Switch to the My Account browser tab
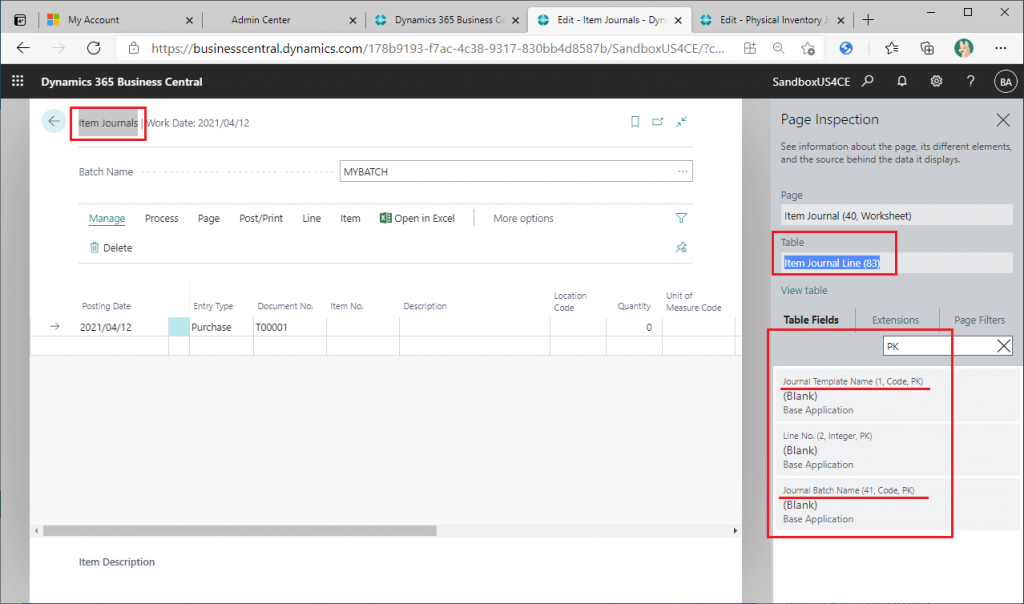The width and height of the screenshot is (1024, 604). click(121, 20)
